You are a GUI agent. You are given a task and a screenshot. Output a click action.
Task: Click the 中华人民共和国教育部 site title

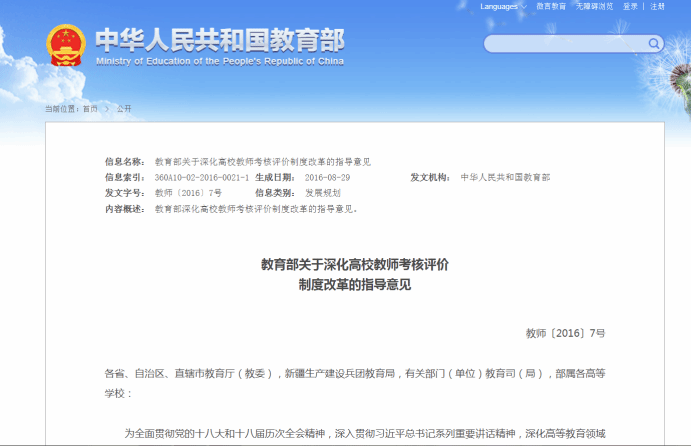click(220, 40)
